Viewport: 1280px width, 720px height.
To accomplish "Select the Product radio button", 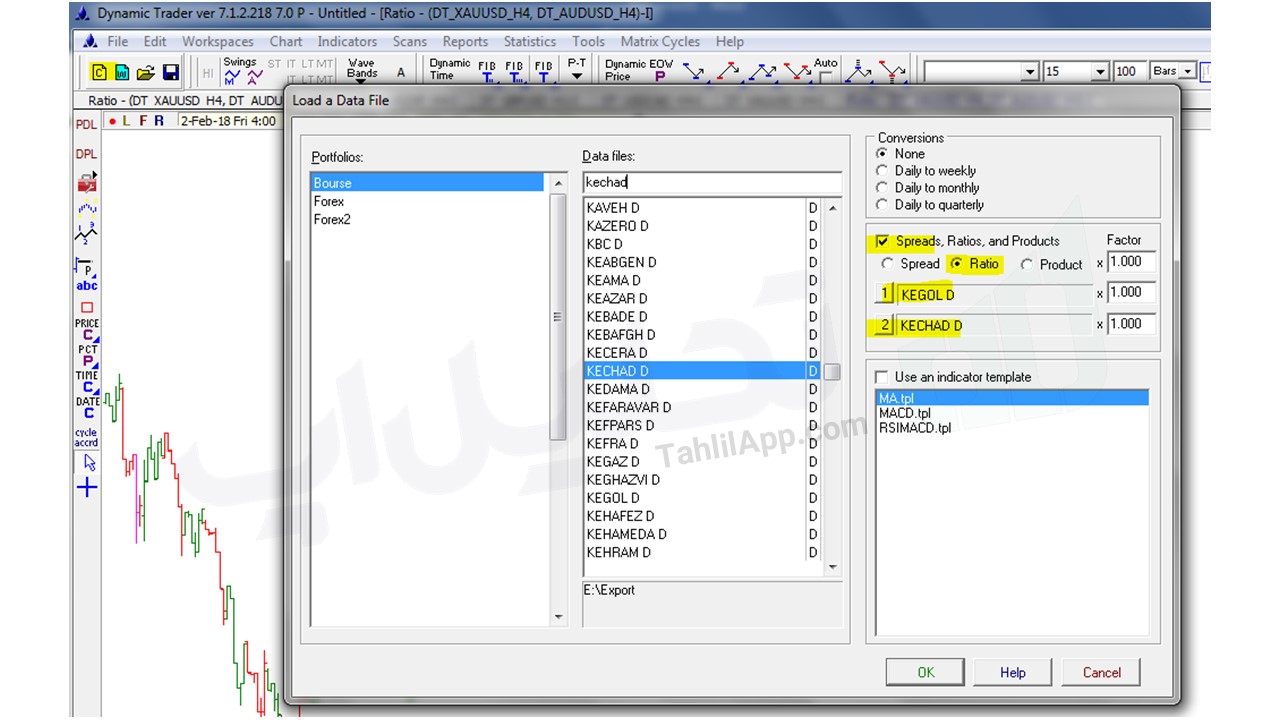I will tap(1026, 265).
